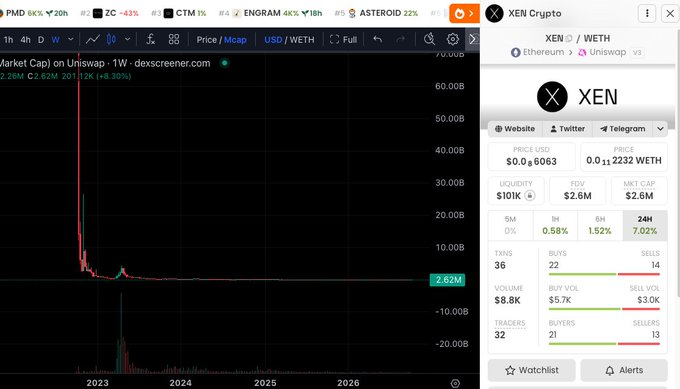Image resolution: width=680 pixels, height=389 pixels.
Task: Open the Uniswap DEX link
Action: point(603,52)
